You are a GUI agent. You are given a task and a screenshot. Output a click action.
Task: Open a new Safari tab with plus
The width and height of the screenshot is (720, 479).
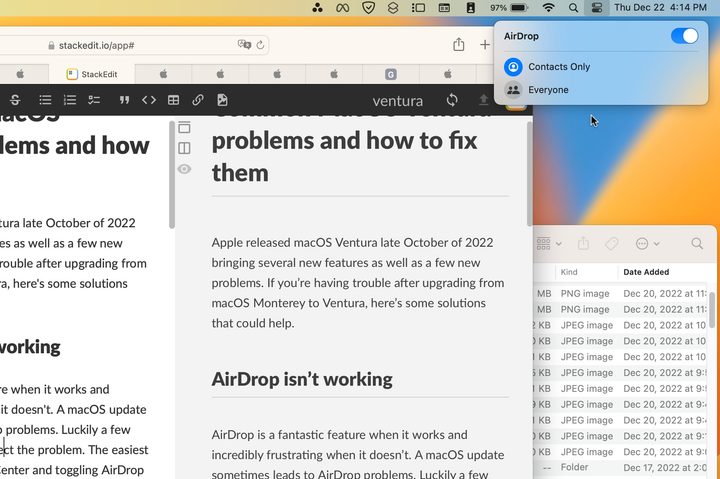pos(485,45)
